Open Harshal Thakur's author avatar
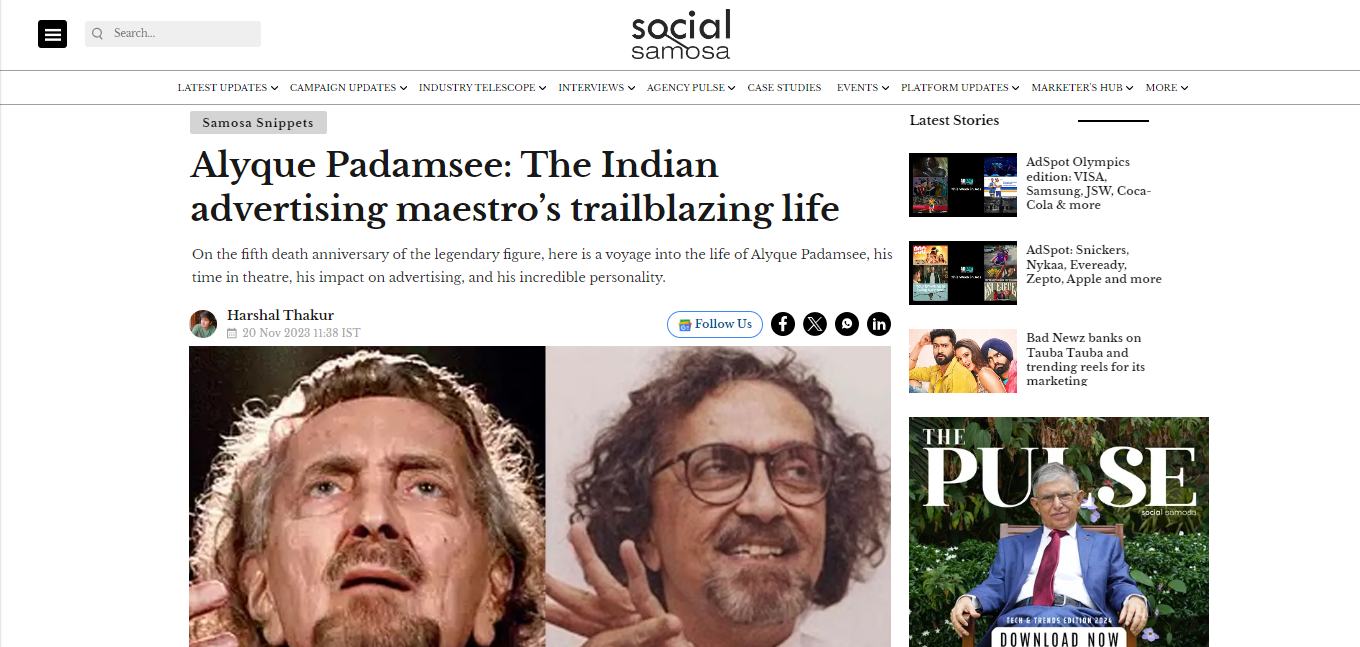1360x647 pixels. tap(203, 324)
